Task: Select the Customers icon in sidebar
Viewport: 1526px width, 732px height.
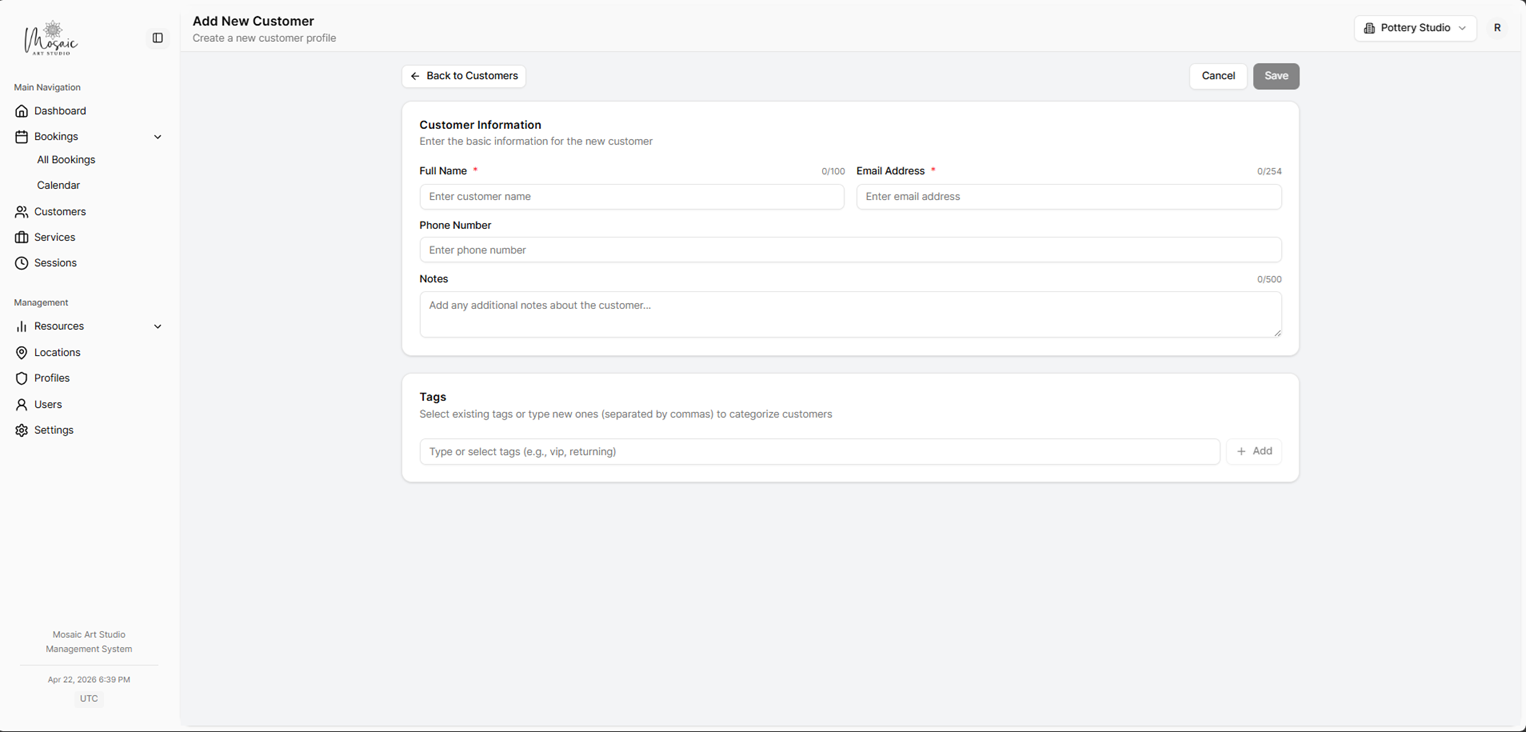Action: pos(21,211)
